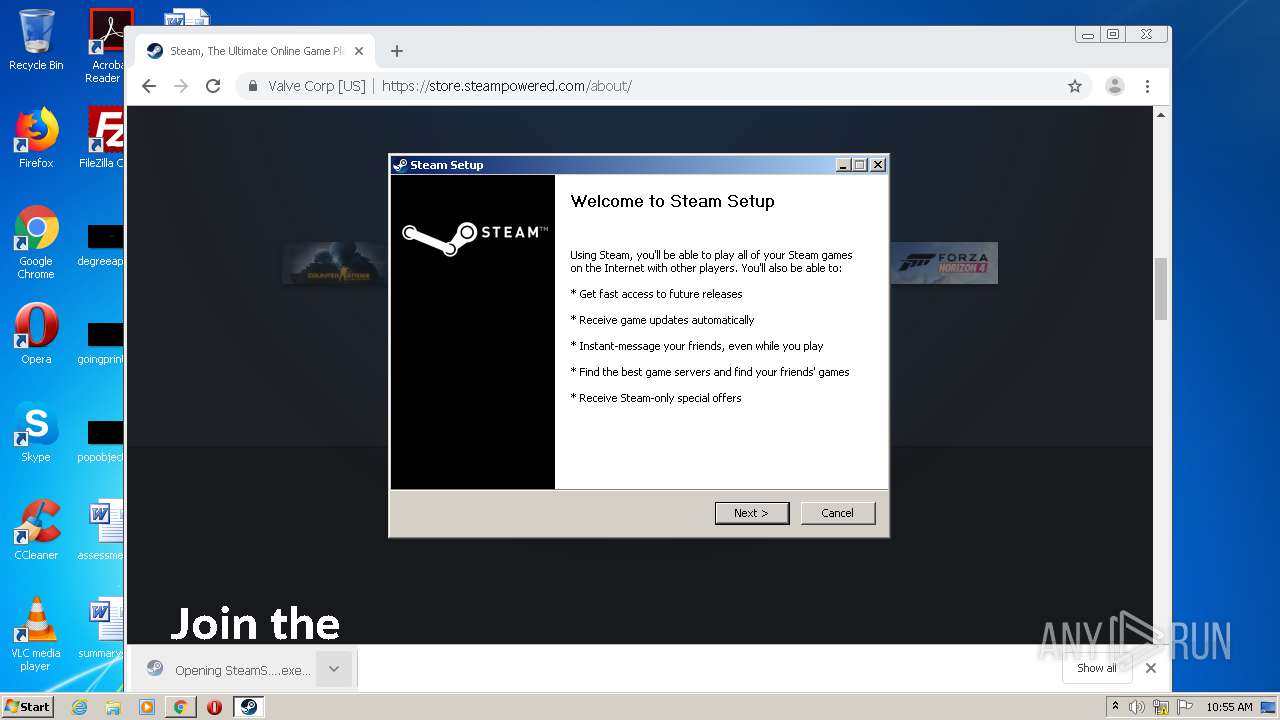Launch Internet Explorer from taskbar
The width and height of the screenshot is (1280, 720).
tap(79, 707)
